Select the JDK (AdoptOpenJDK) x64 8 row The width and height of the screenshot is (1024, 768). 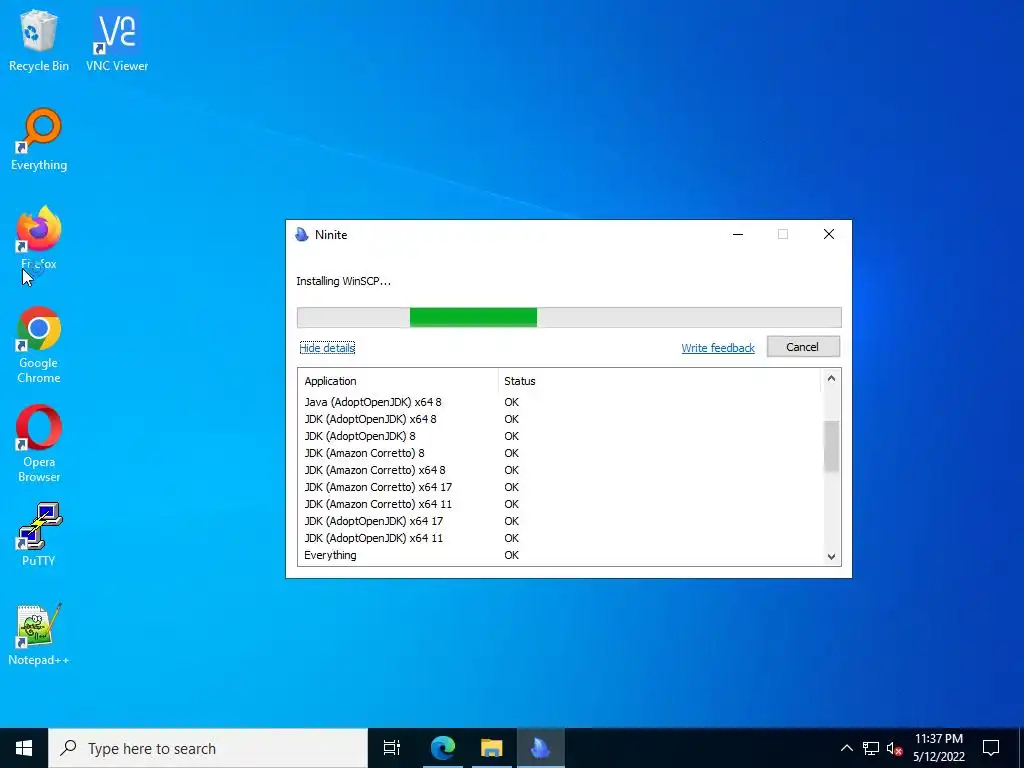coord(560,419)
